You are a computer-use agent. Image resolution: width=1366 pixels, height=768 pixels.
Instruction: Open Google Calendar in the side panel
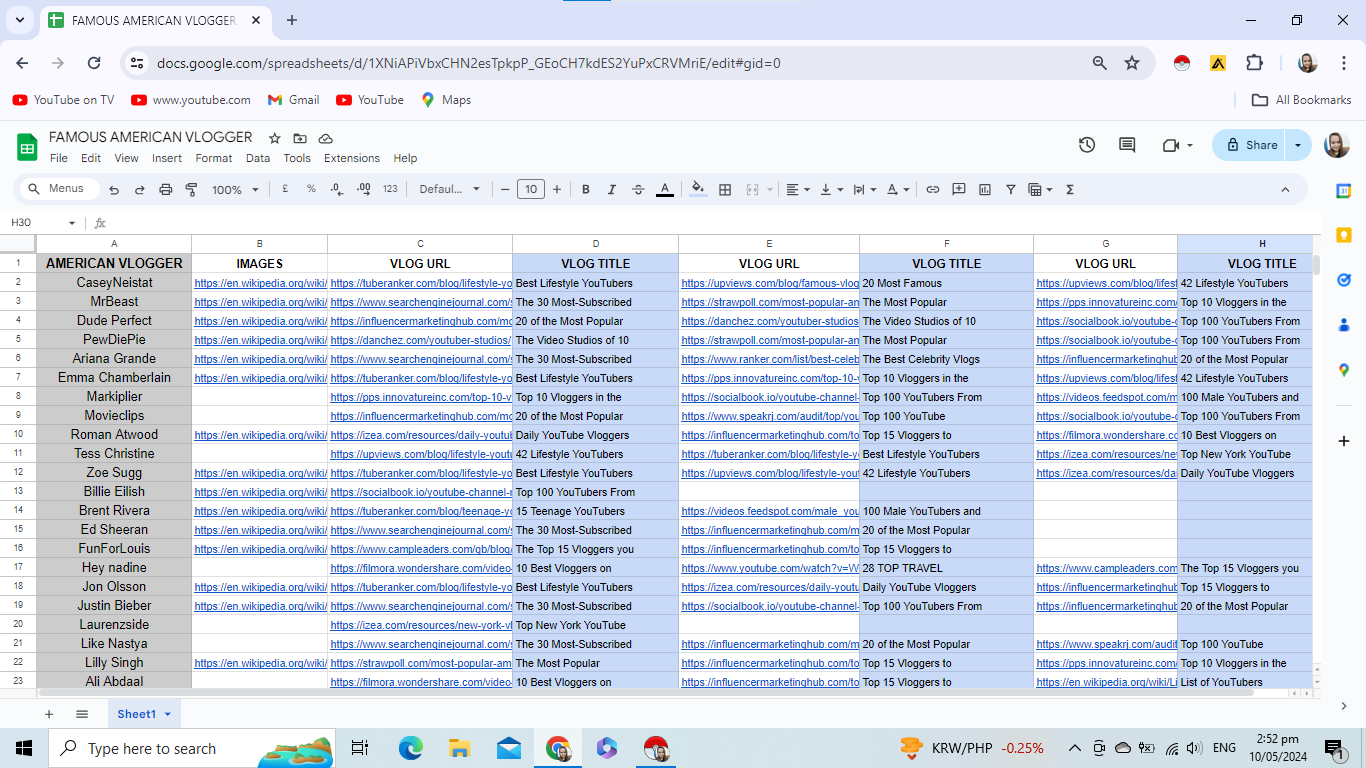coord(1343,191)
